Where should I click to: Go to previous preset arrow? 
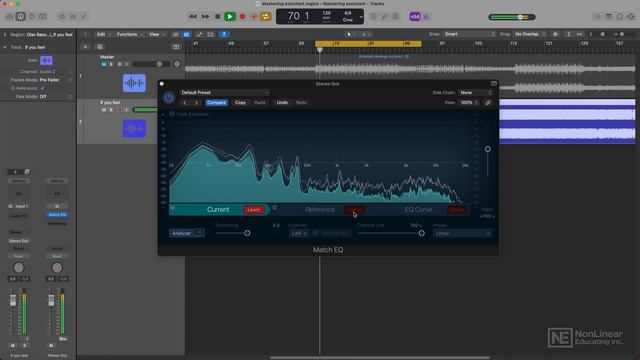coord(185,103)
